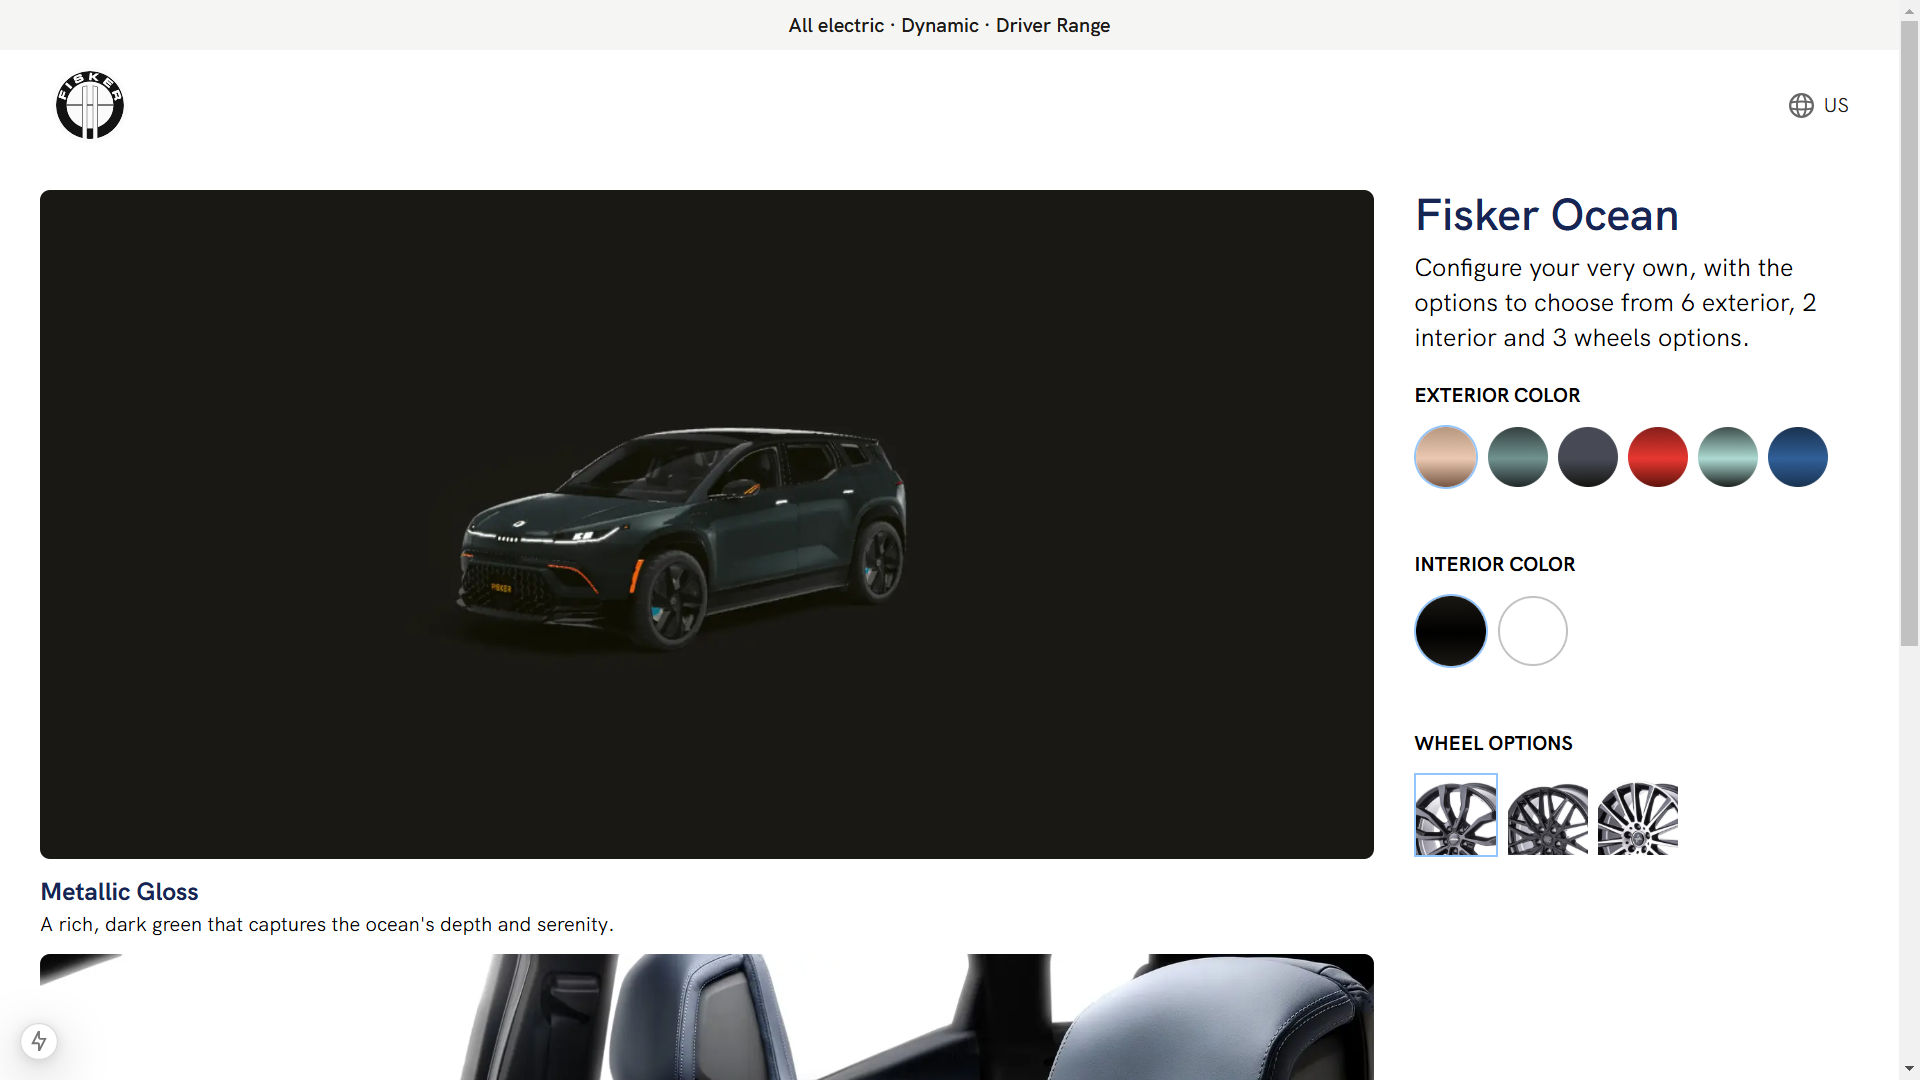Screen dimensions: 1920x1080
Task: Select the dark green exterior color
Action: (1518, 457)
